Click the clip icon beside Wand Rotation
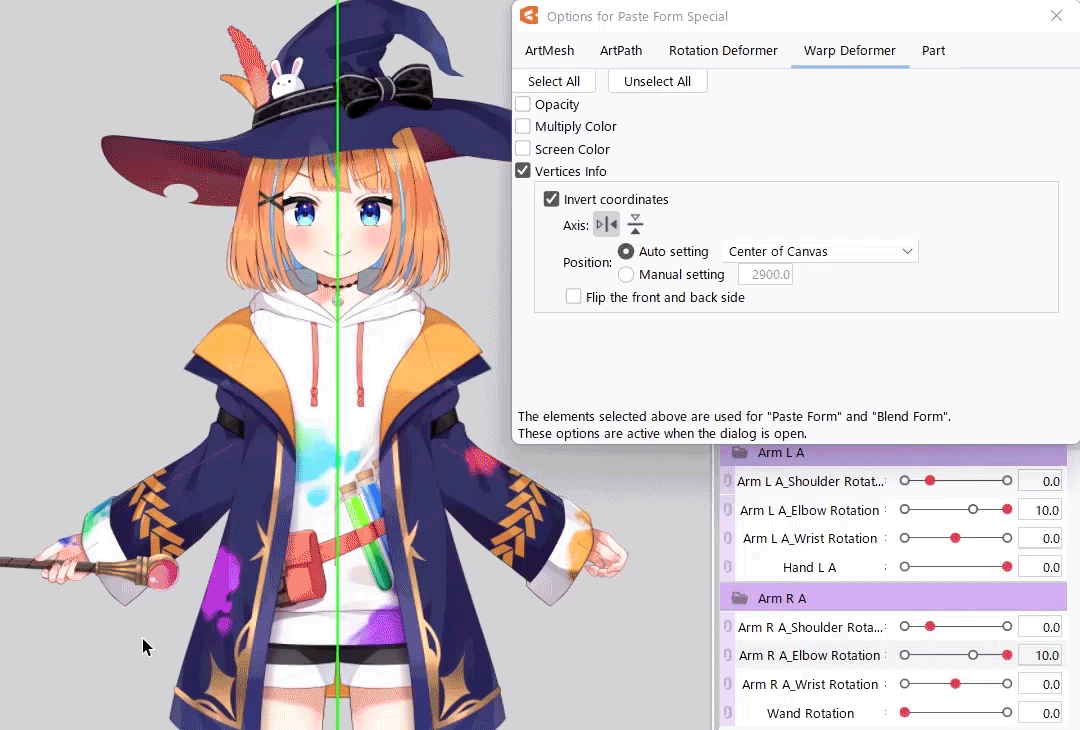Image resolution: width=1080 pixels, height=730 pixels. click(x=728, y=713)
